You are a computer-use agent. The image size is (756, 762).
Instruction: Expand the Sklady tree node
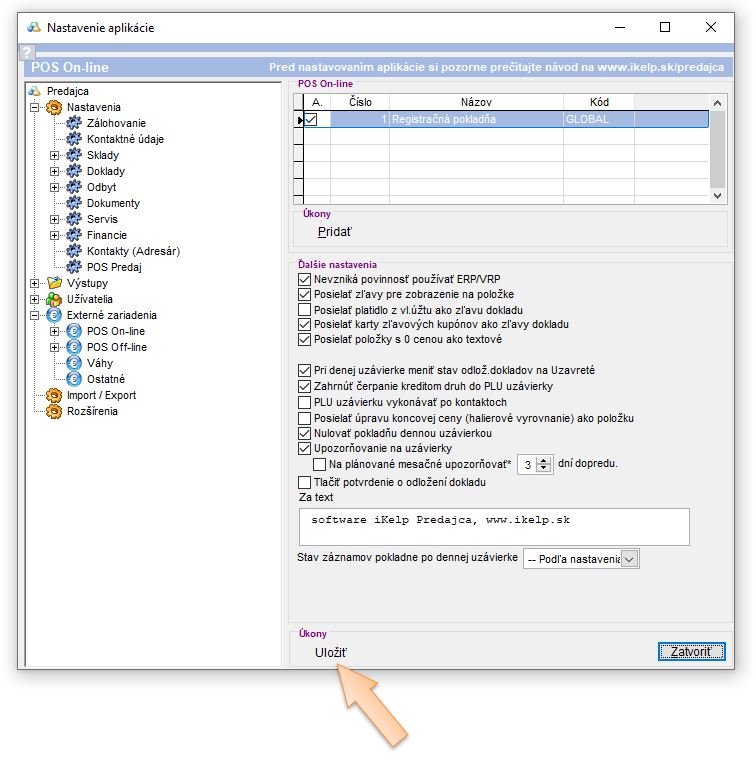(x=55, y=155)
